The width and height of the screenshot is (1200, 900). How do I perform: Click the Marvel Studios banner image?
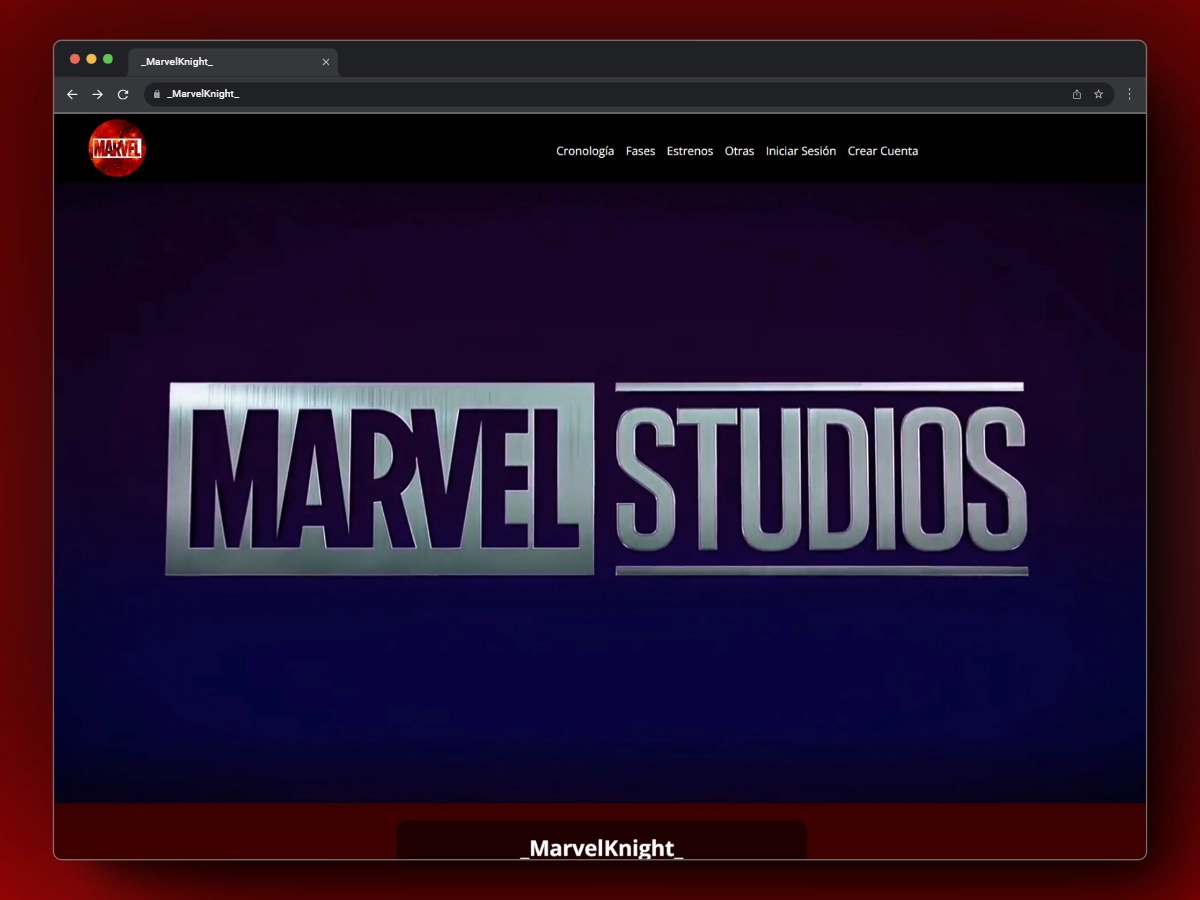pyautogui.click(x=600, y=492)
